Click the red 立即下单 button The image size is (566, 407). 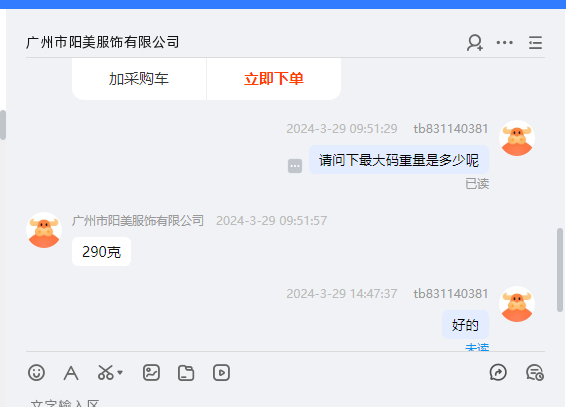point(274,79)
